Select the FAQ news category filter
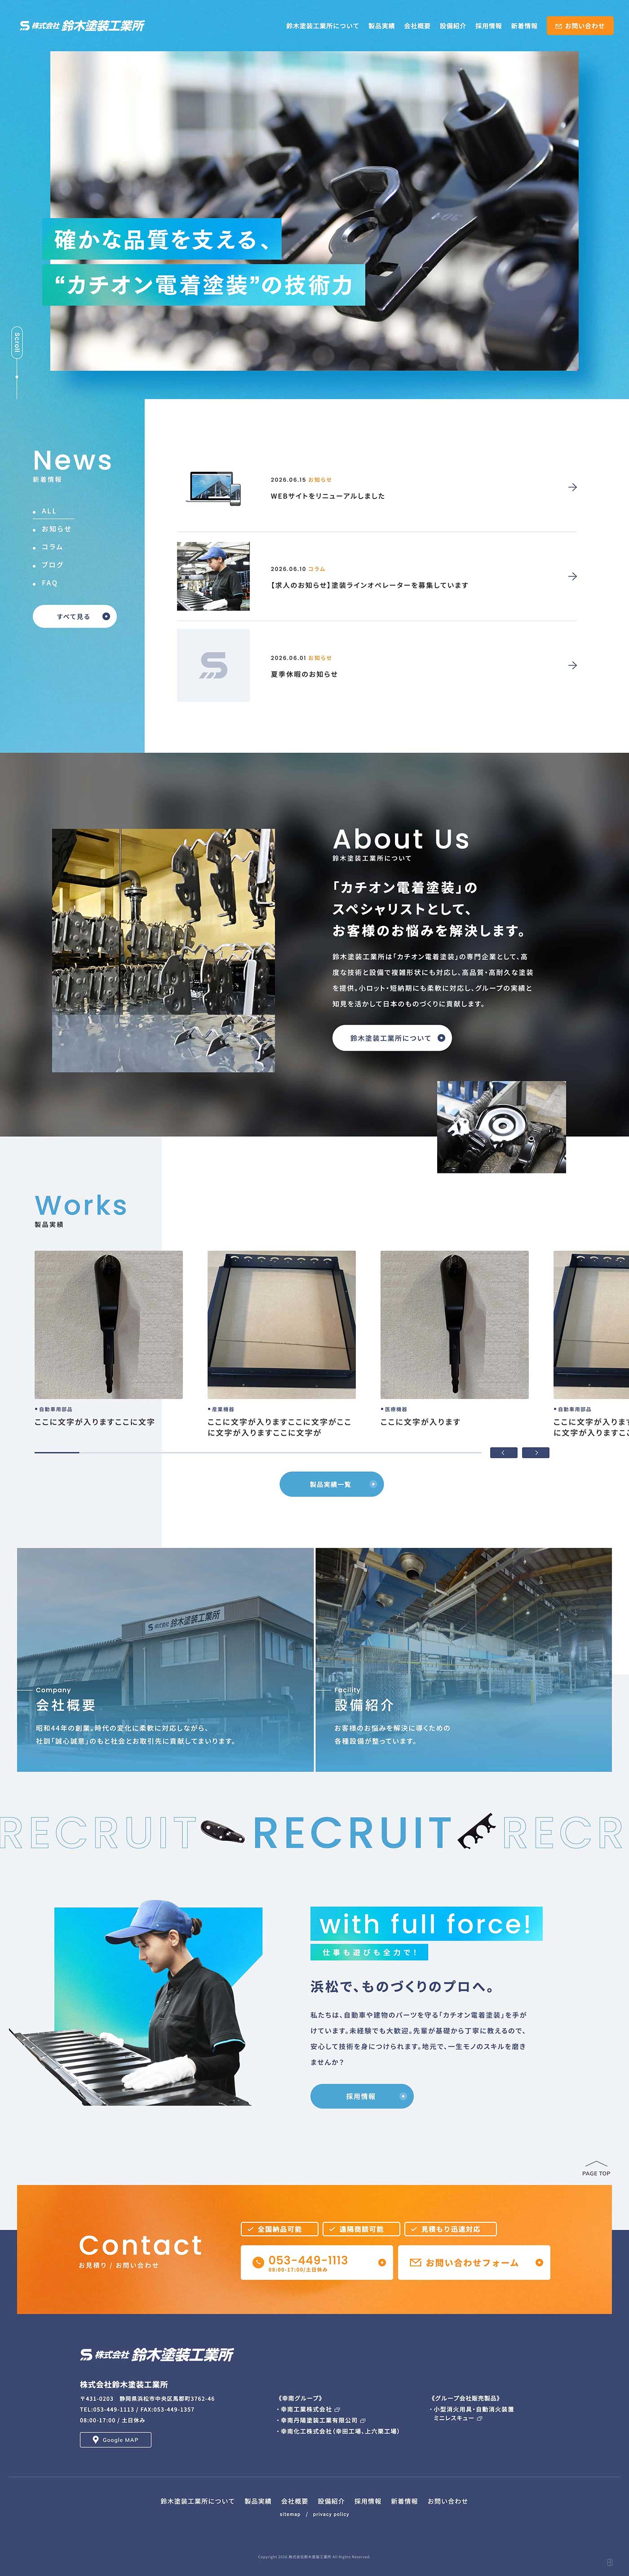 pyautogui.click(x=49, y=583)
